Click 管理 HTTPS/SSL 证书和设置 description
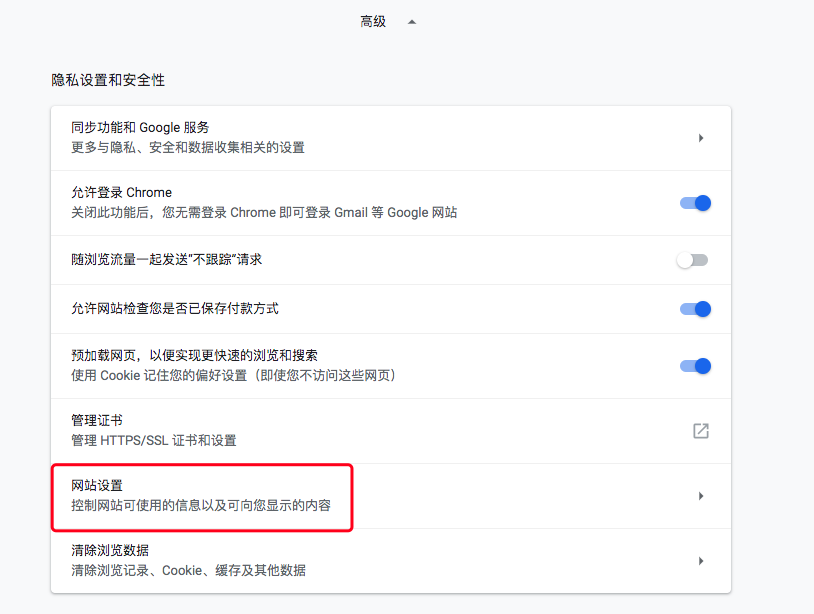This screenshot has height=614, width=814. coord(154,441)
